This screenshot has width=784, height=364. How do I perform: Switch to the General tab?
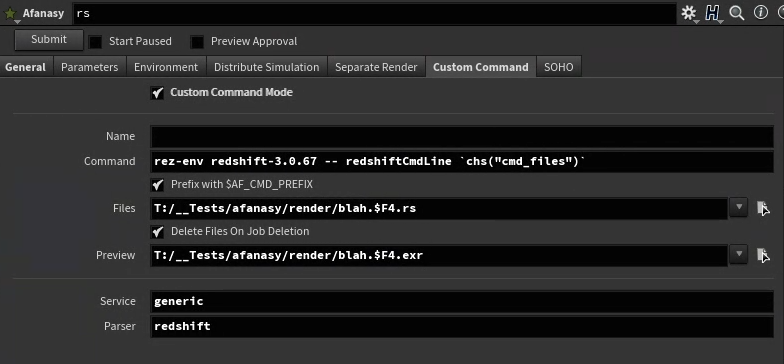coord(26,67)
